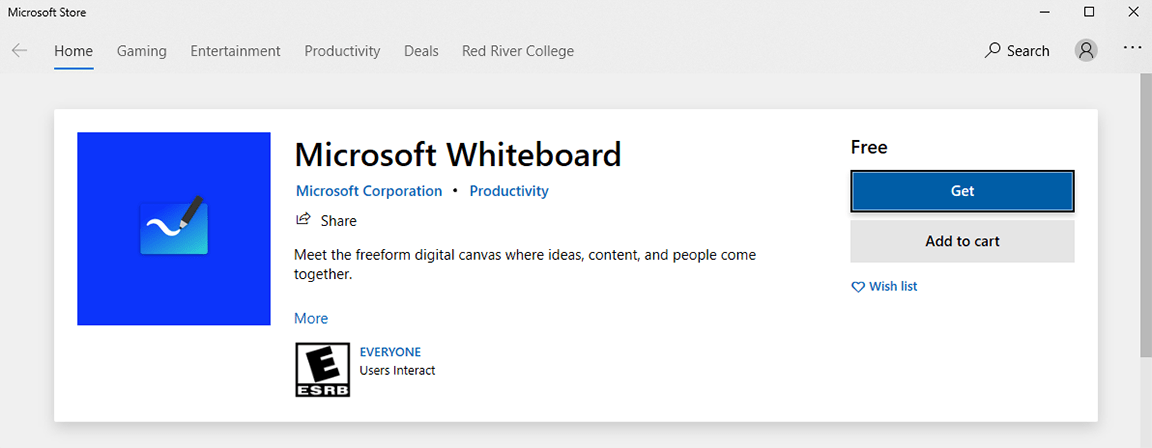Open the Deals tab

coord(421,51)
